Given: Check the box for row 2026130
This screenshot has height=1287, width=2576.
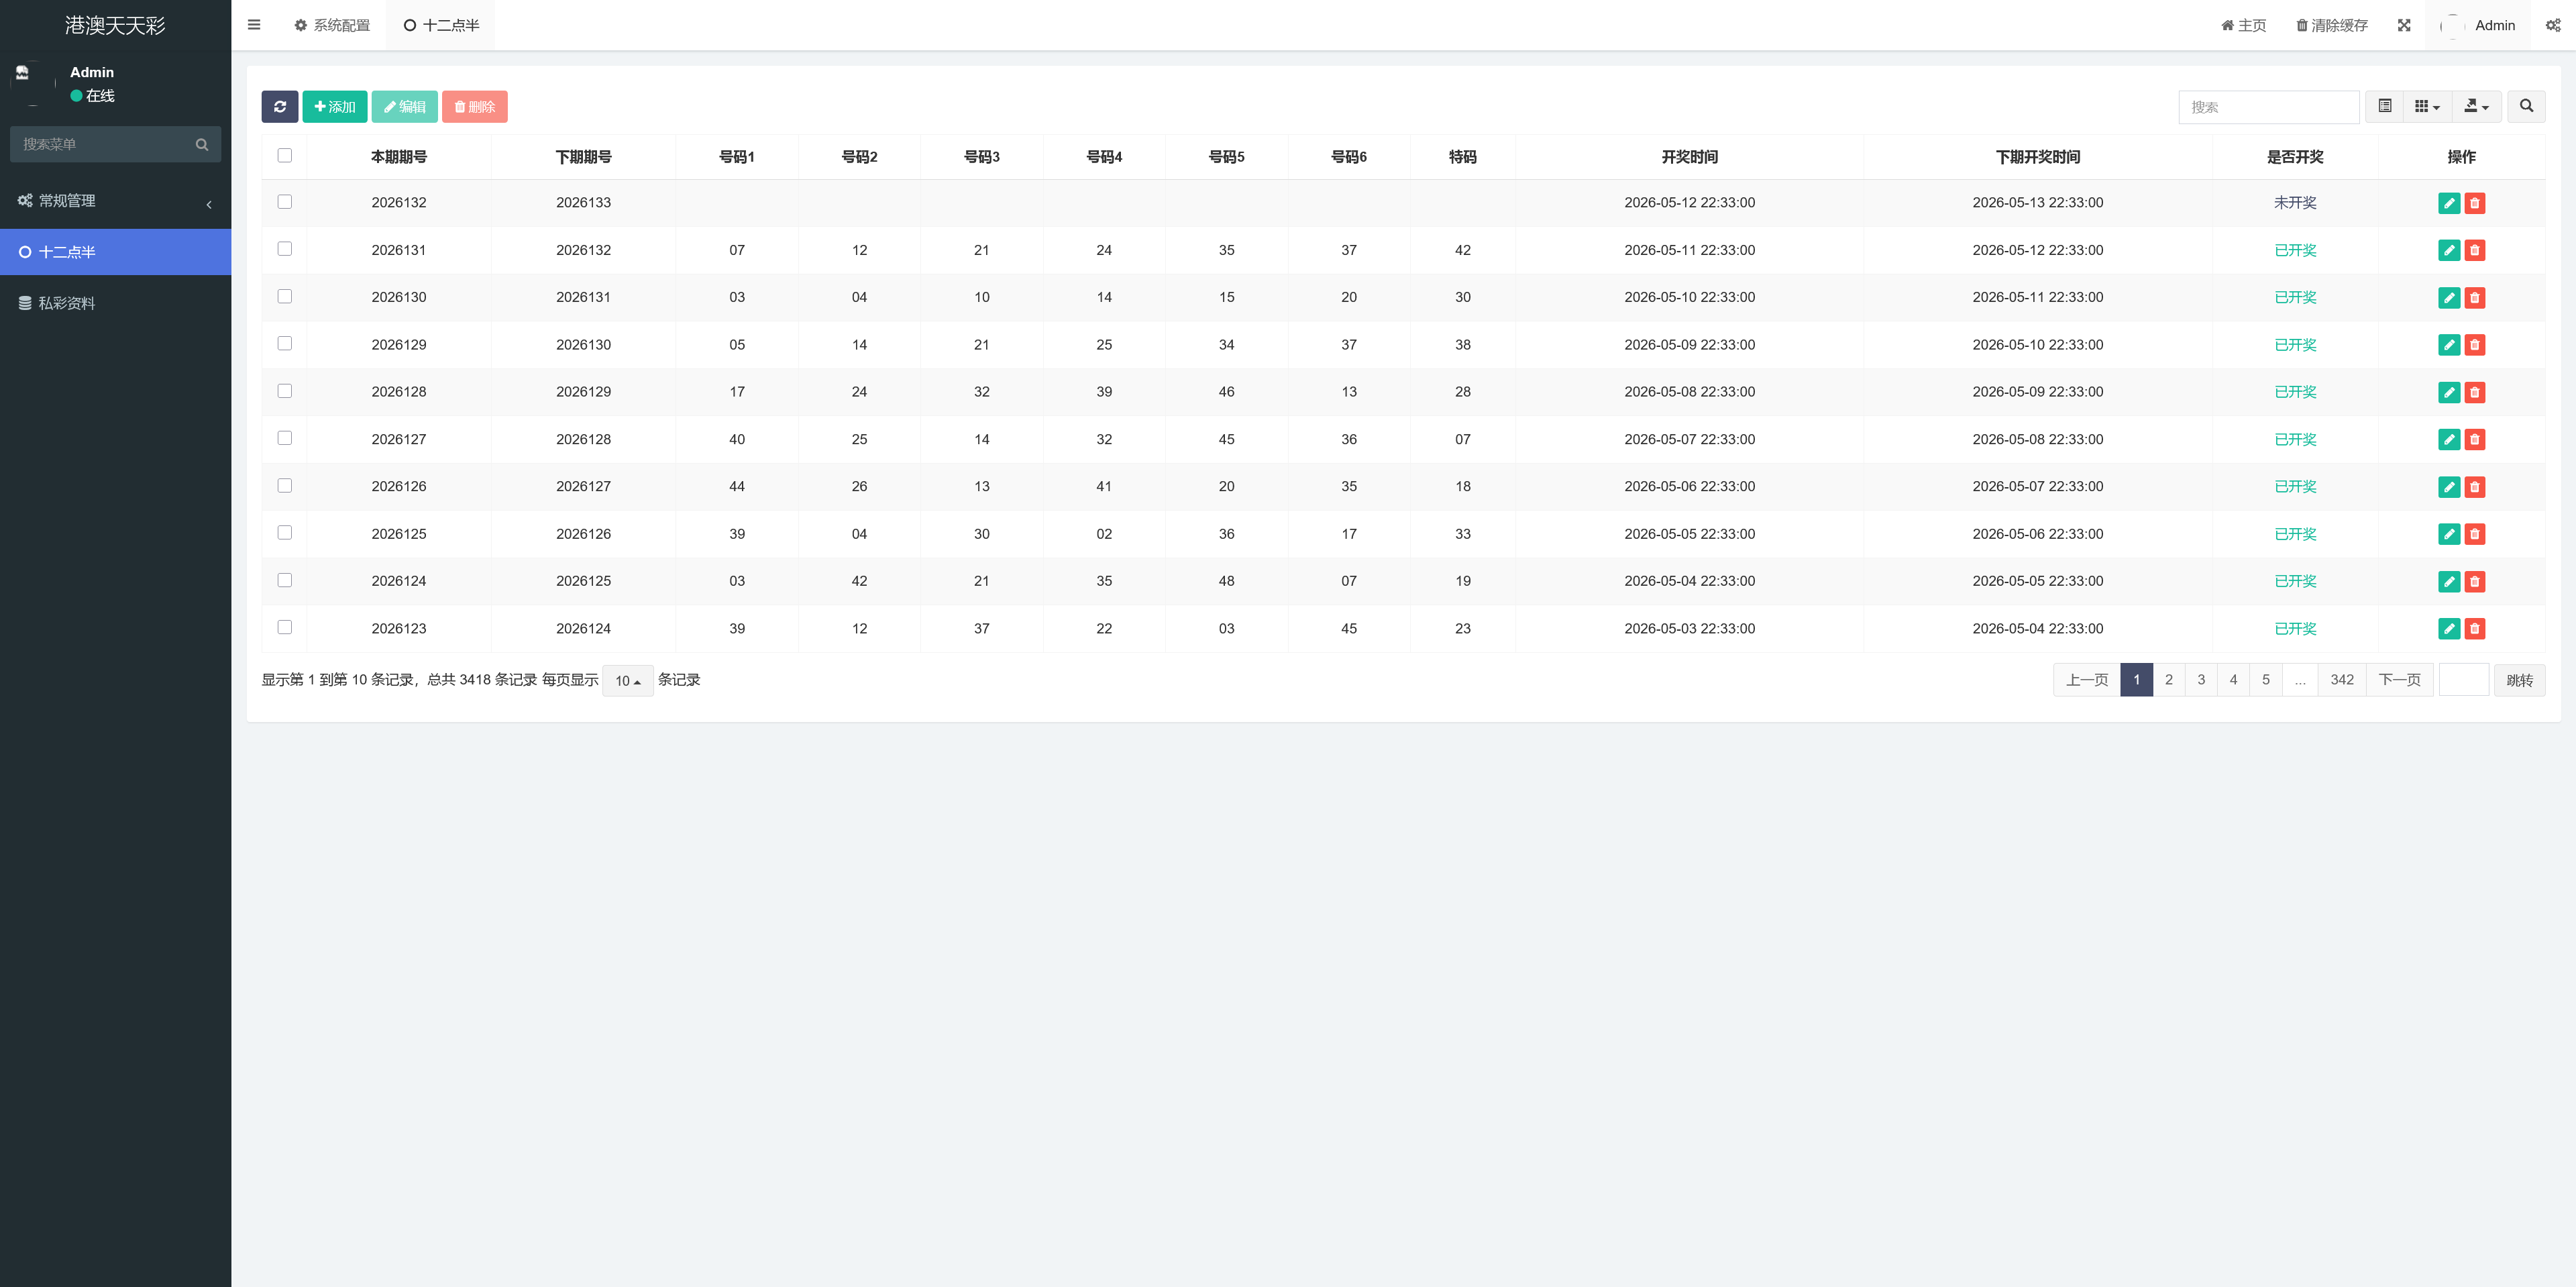Looking at the screenshot, I should [x=285, y=296].
